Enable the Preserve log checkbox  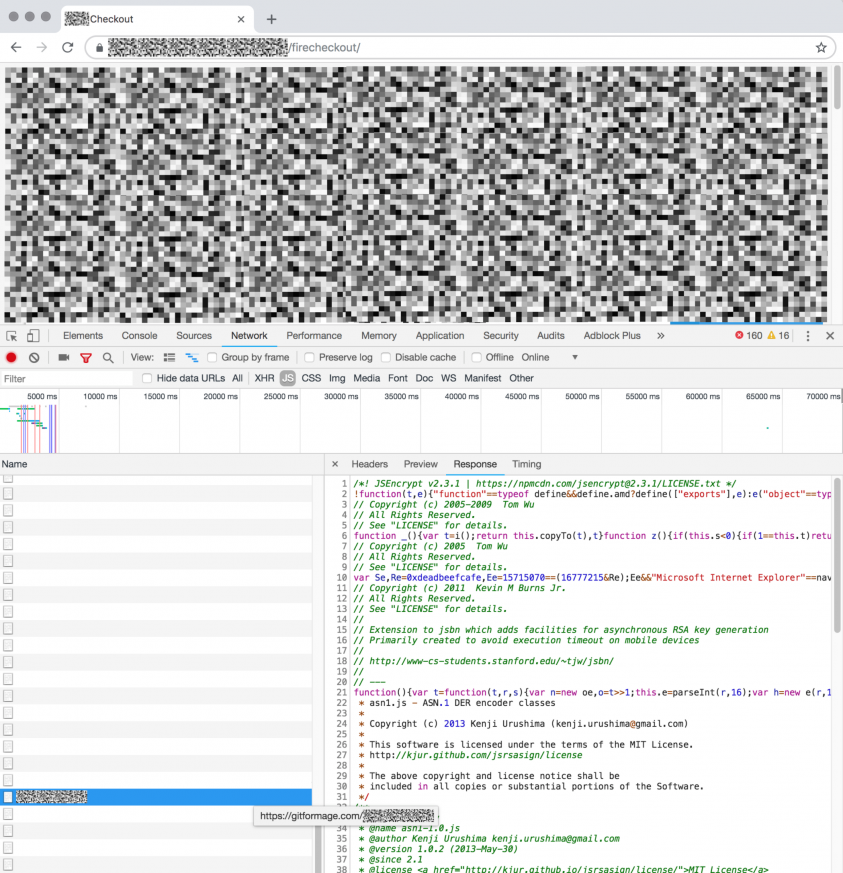click(x=310, y=357)
